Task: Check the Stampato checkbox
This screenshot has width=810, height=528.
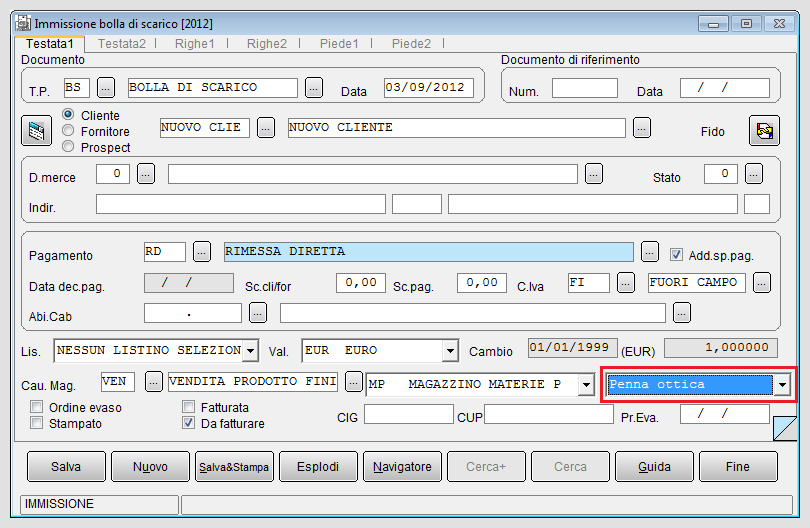Action: coord(36,423)
